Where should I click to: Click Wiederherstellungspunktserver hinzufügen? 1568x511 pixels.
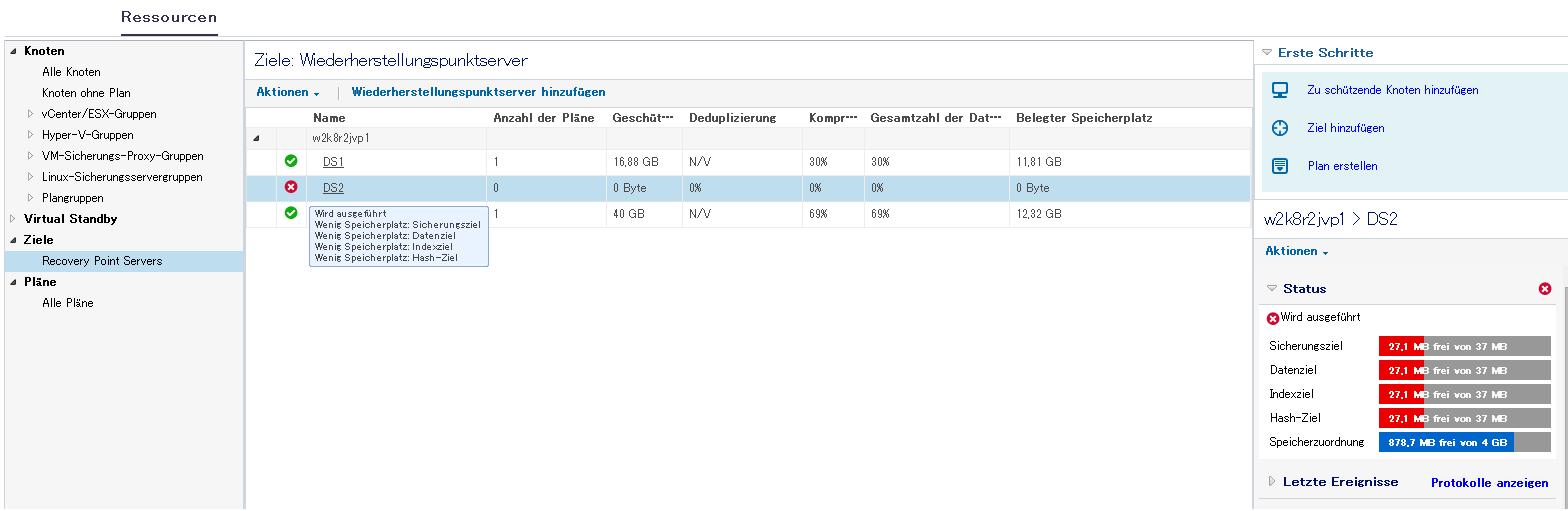tap(478, 92)
